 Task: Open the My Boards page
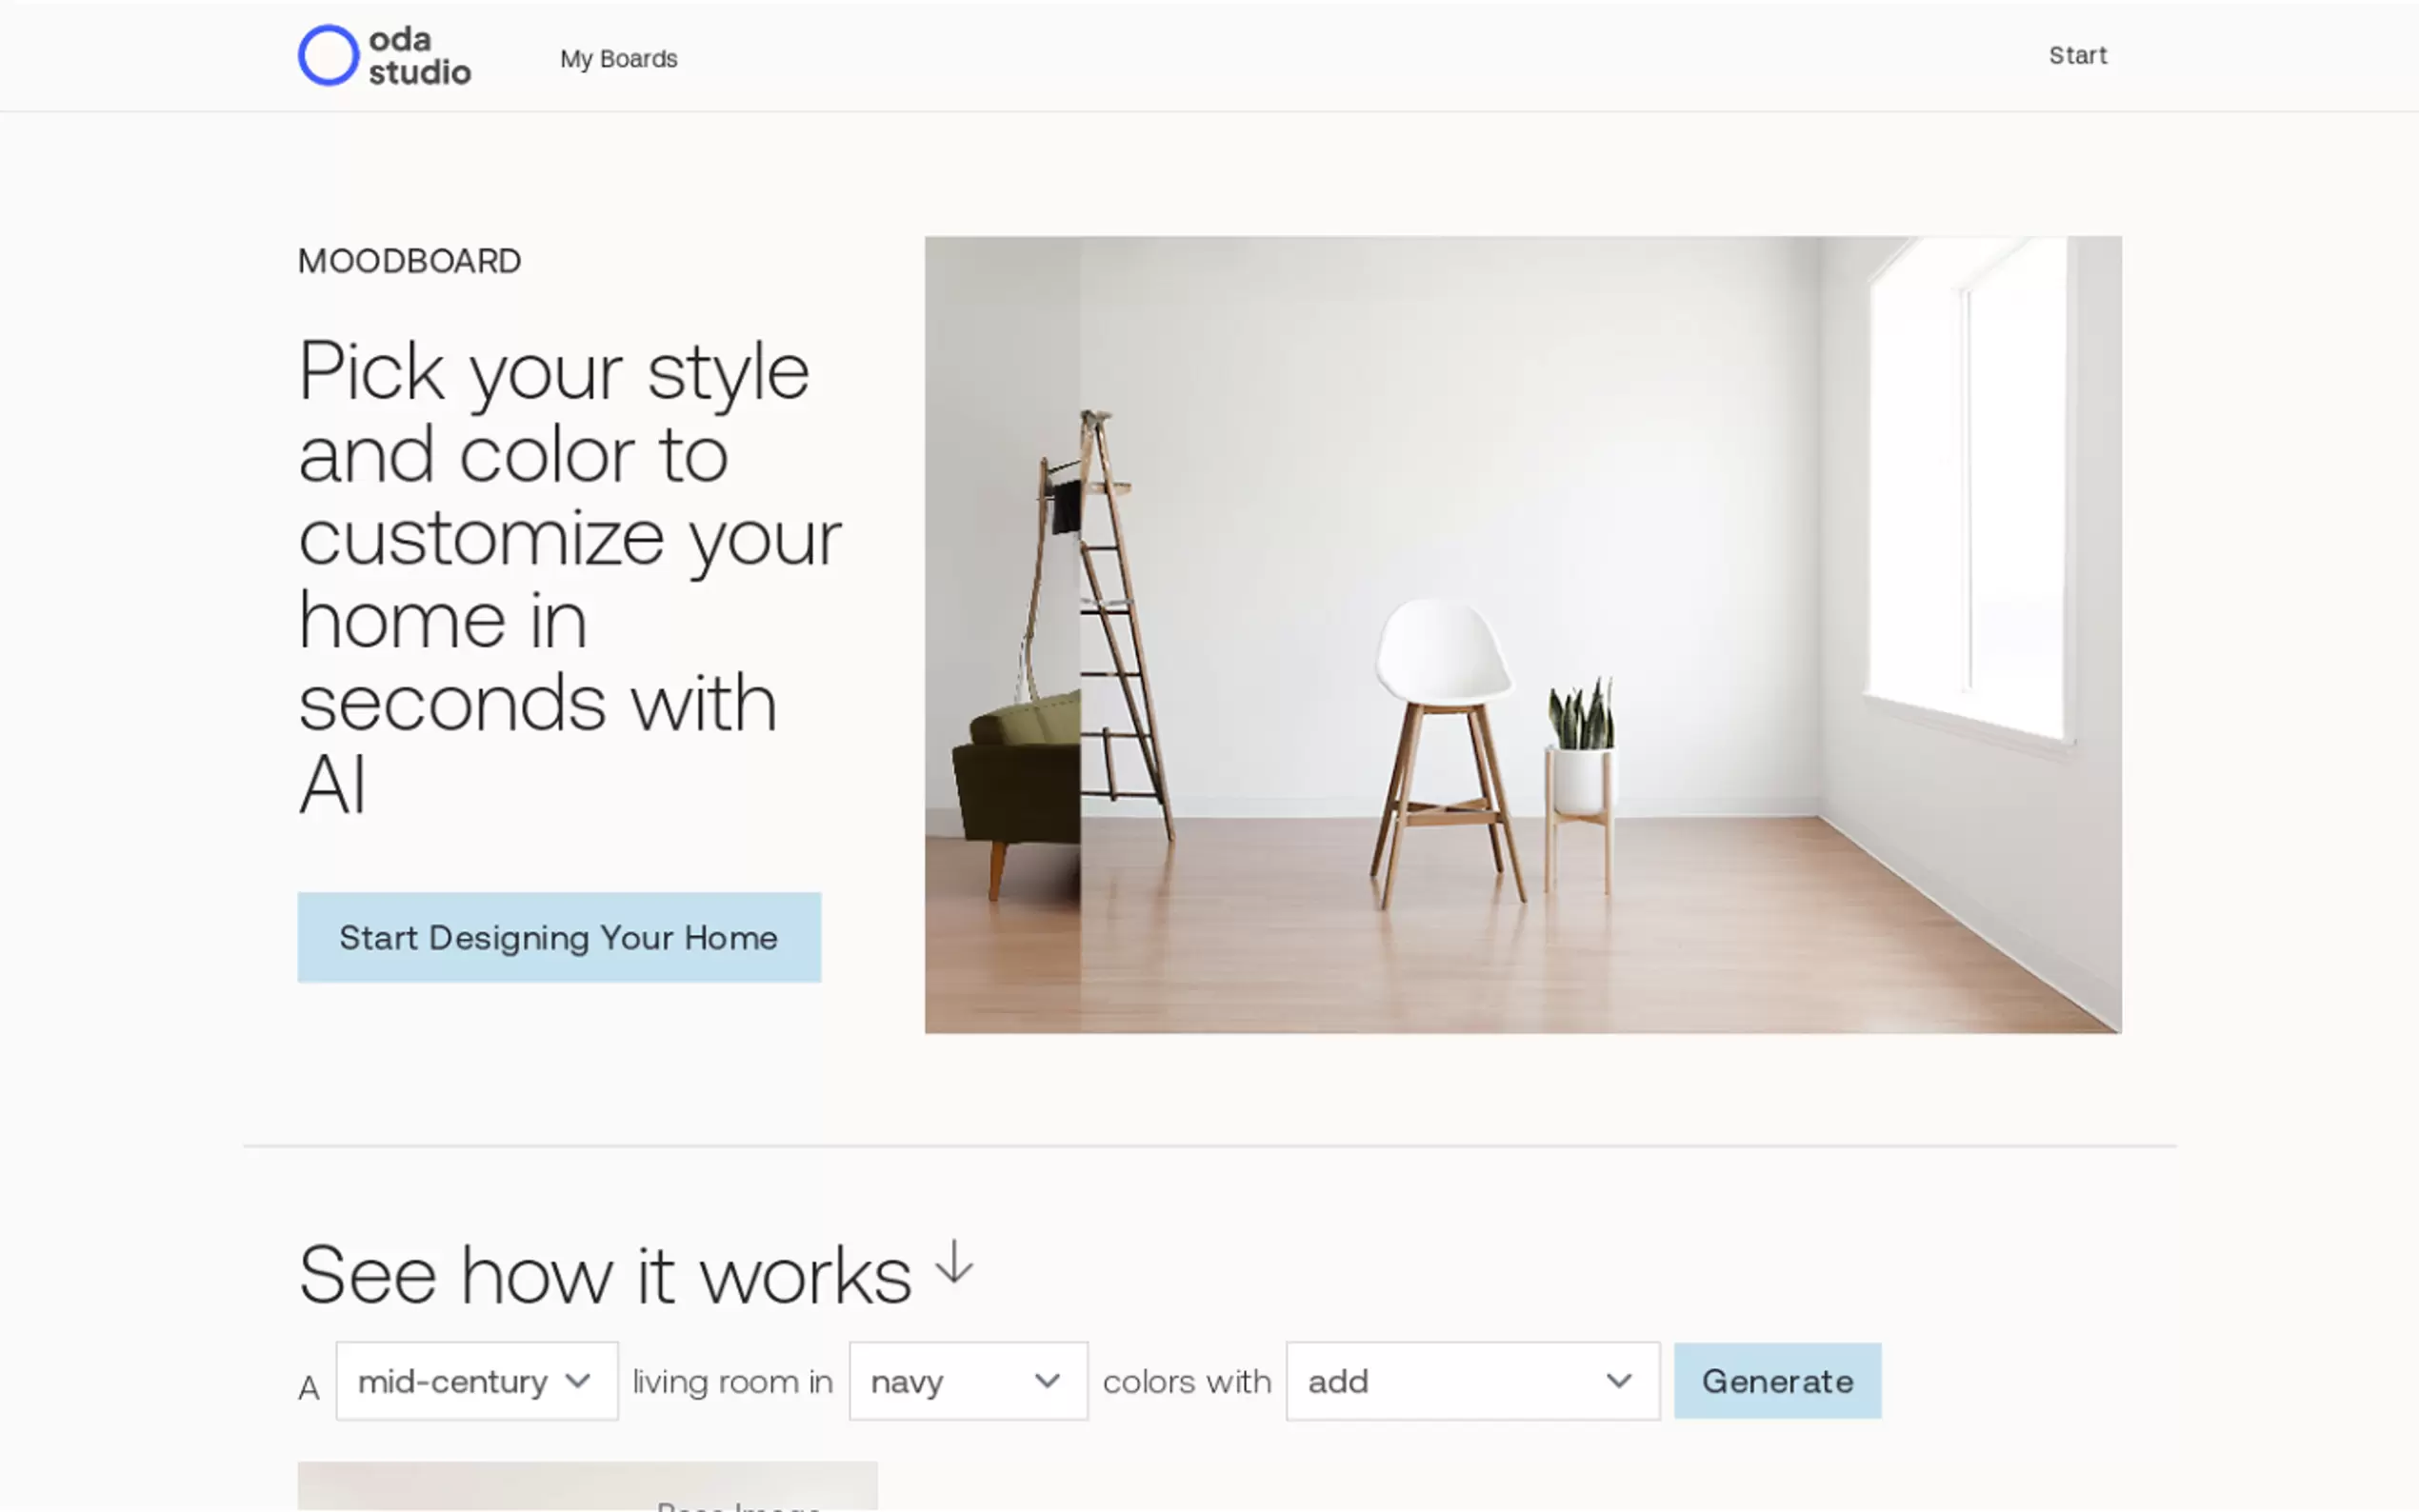click(x=618, y=59)
